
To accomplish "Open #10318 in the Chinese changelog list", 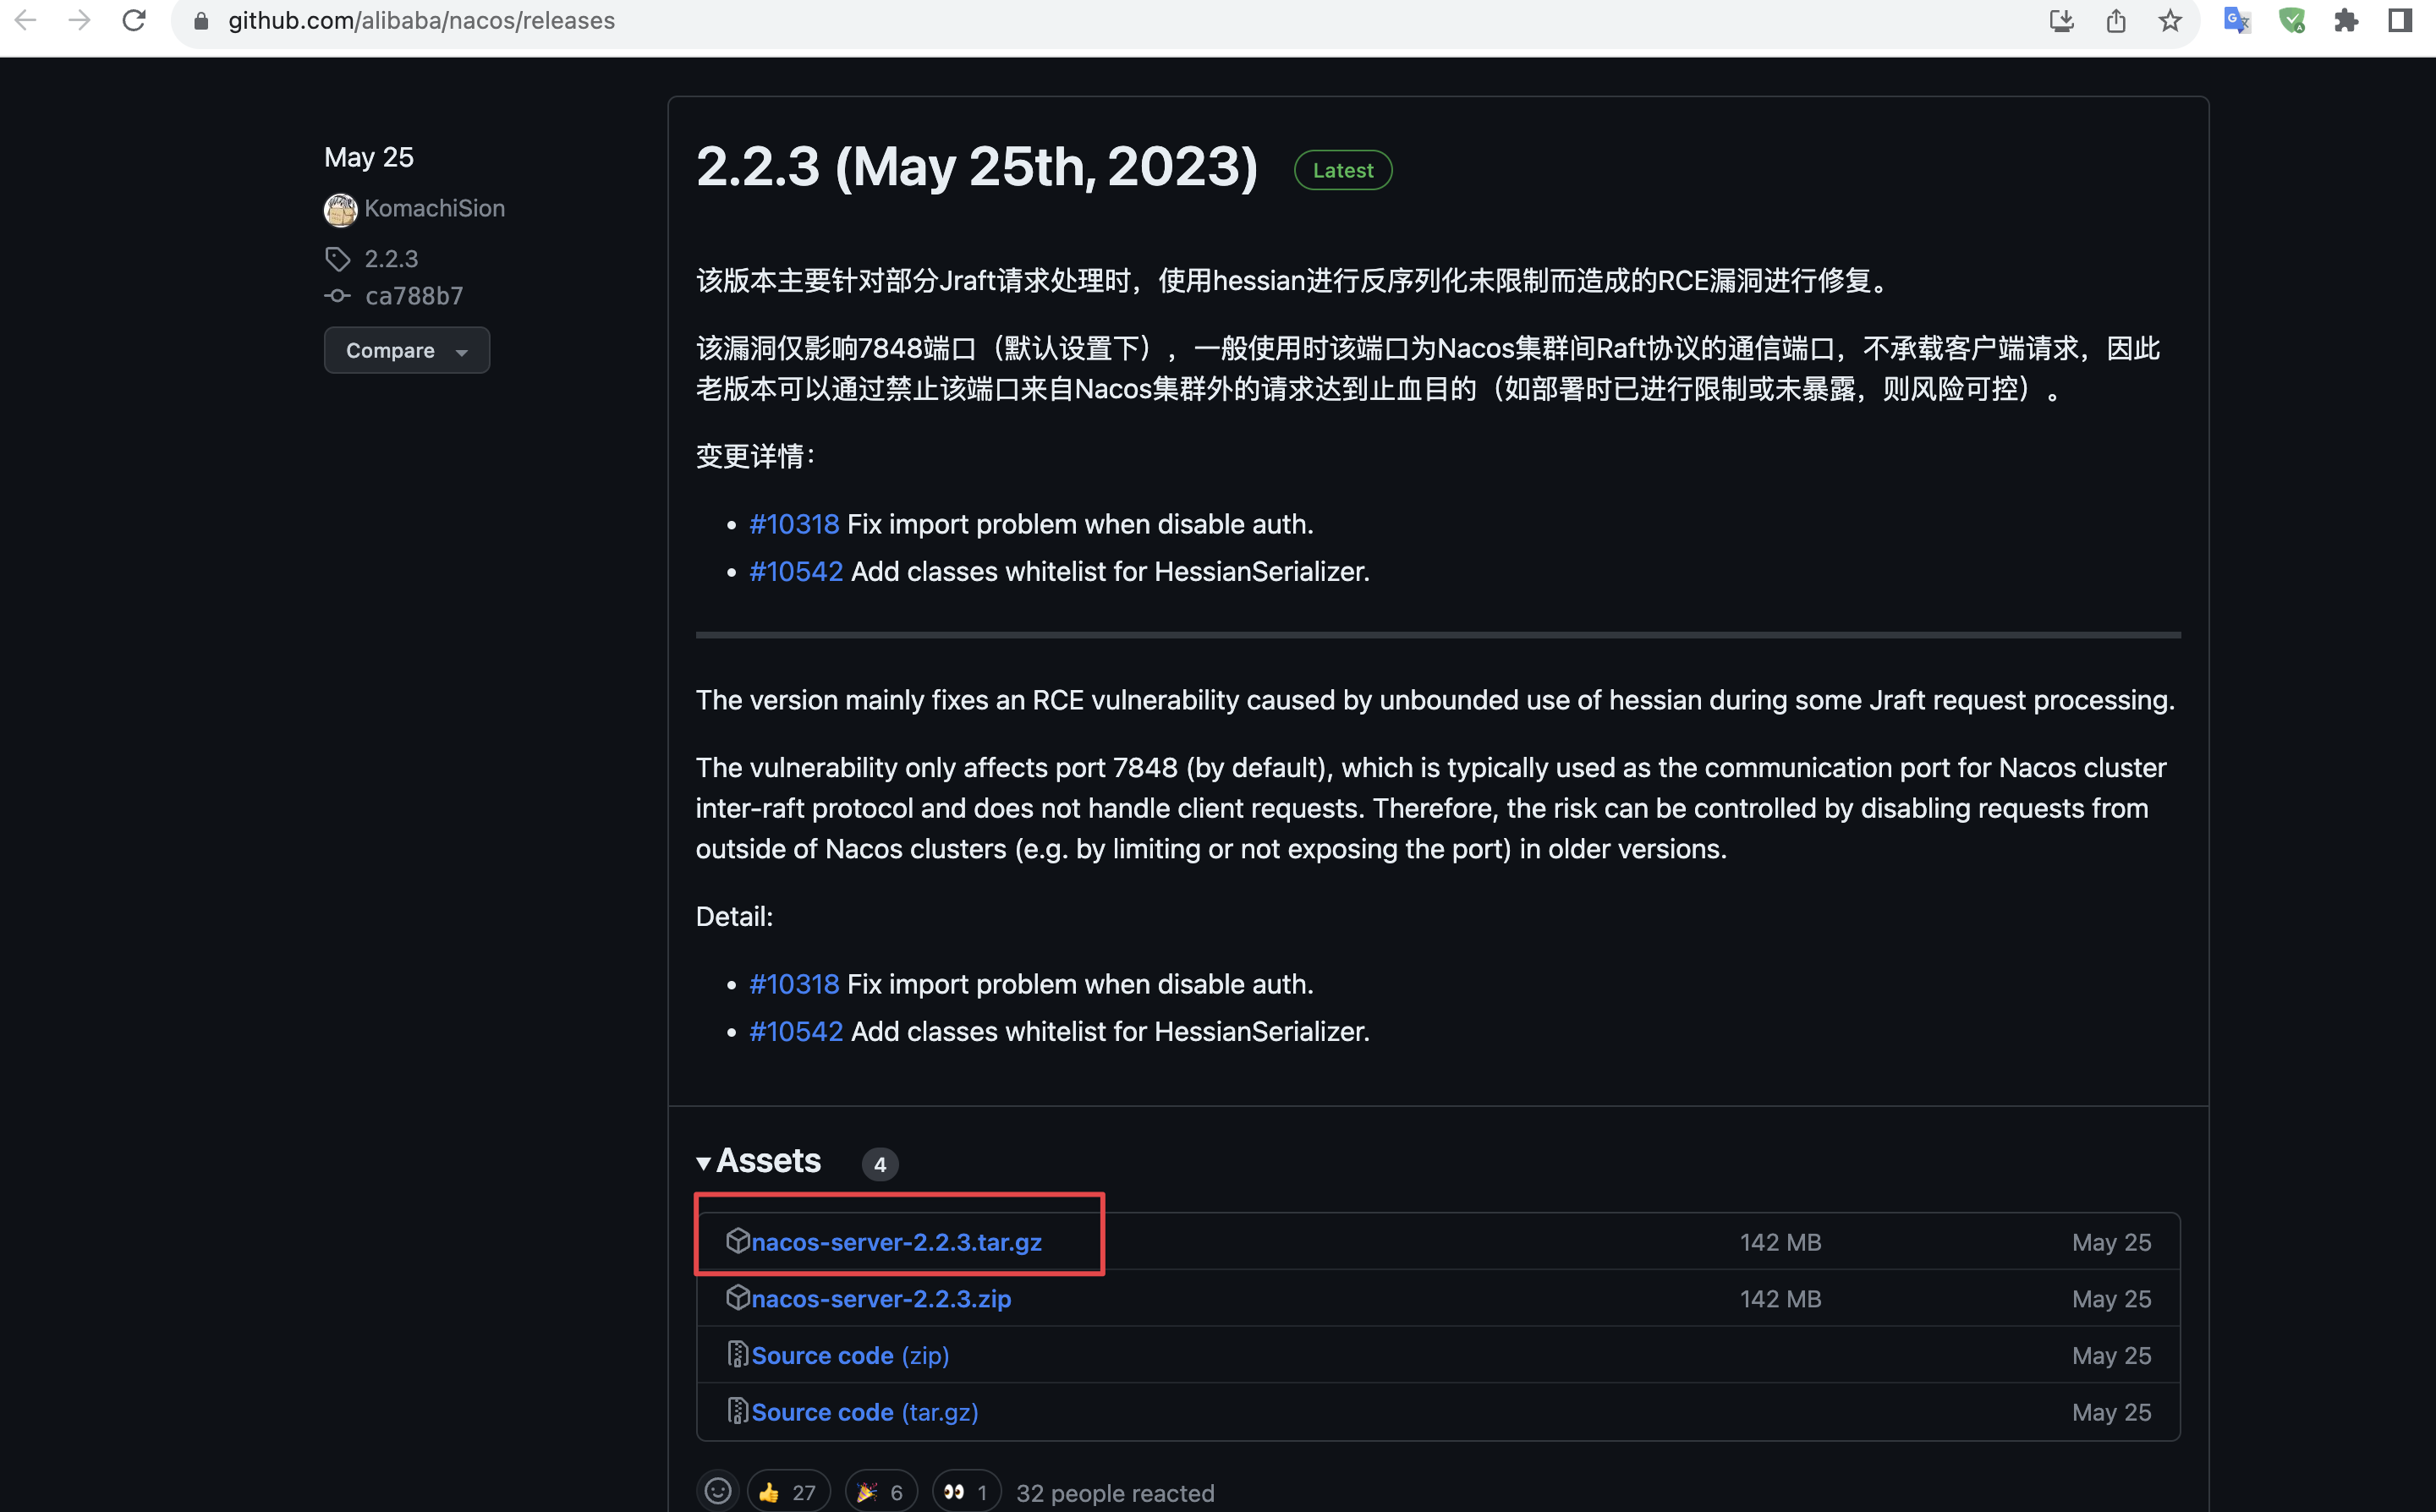I will [x=794, y=524].
